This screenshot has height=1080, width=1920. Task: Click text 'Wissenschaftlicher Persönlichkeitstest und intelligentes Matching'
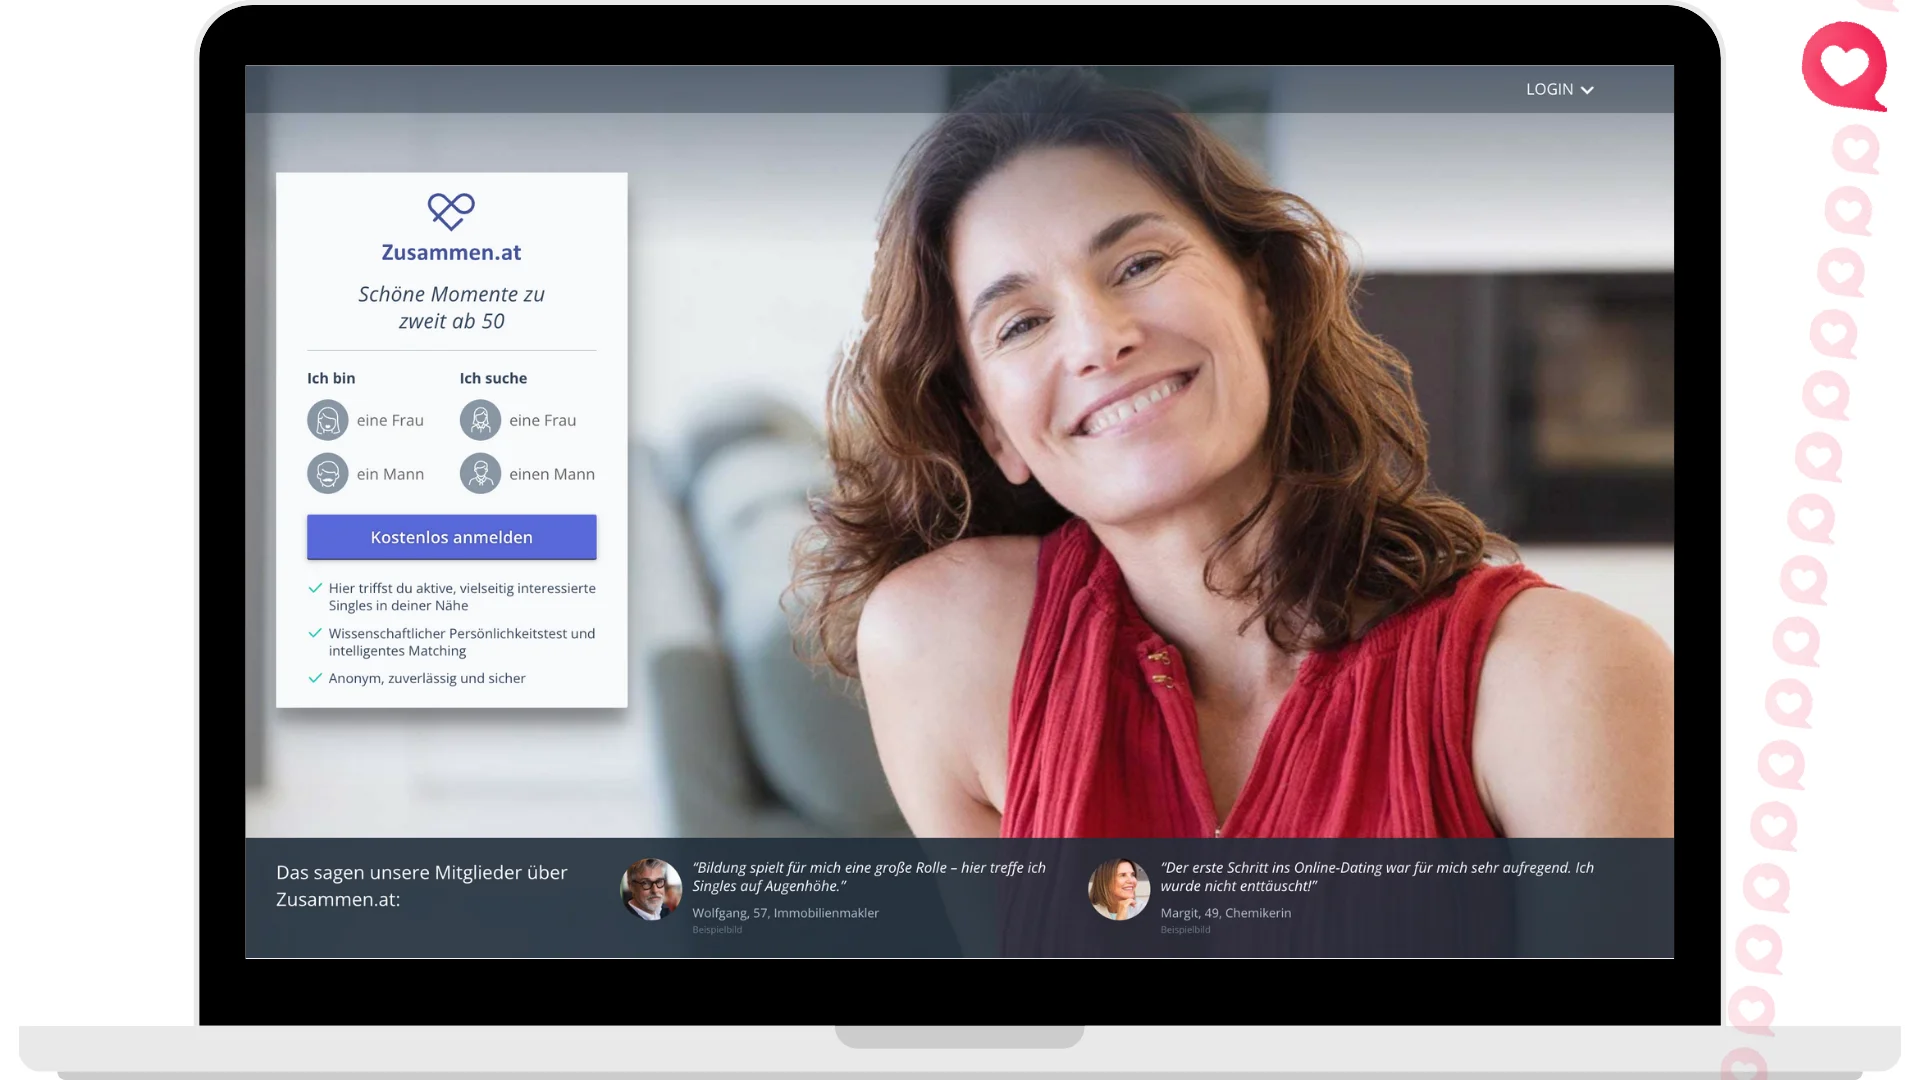(x=462, y=642)
